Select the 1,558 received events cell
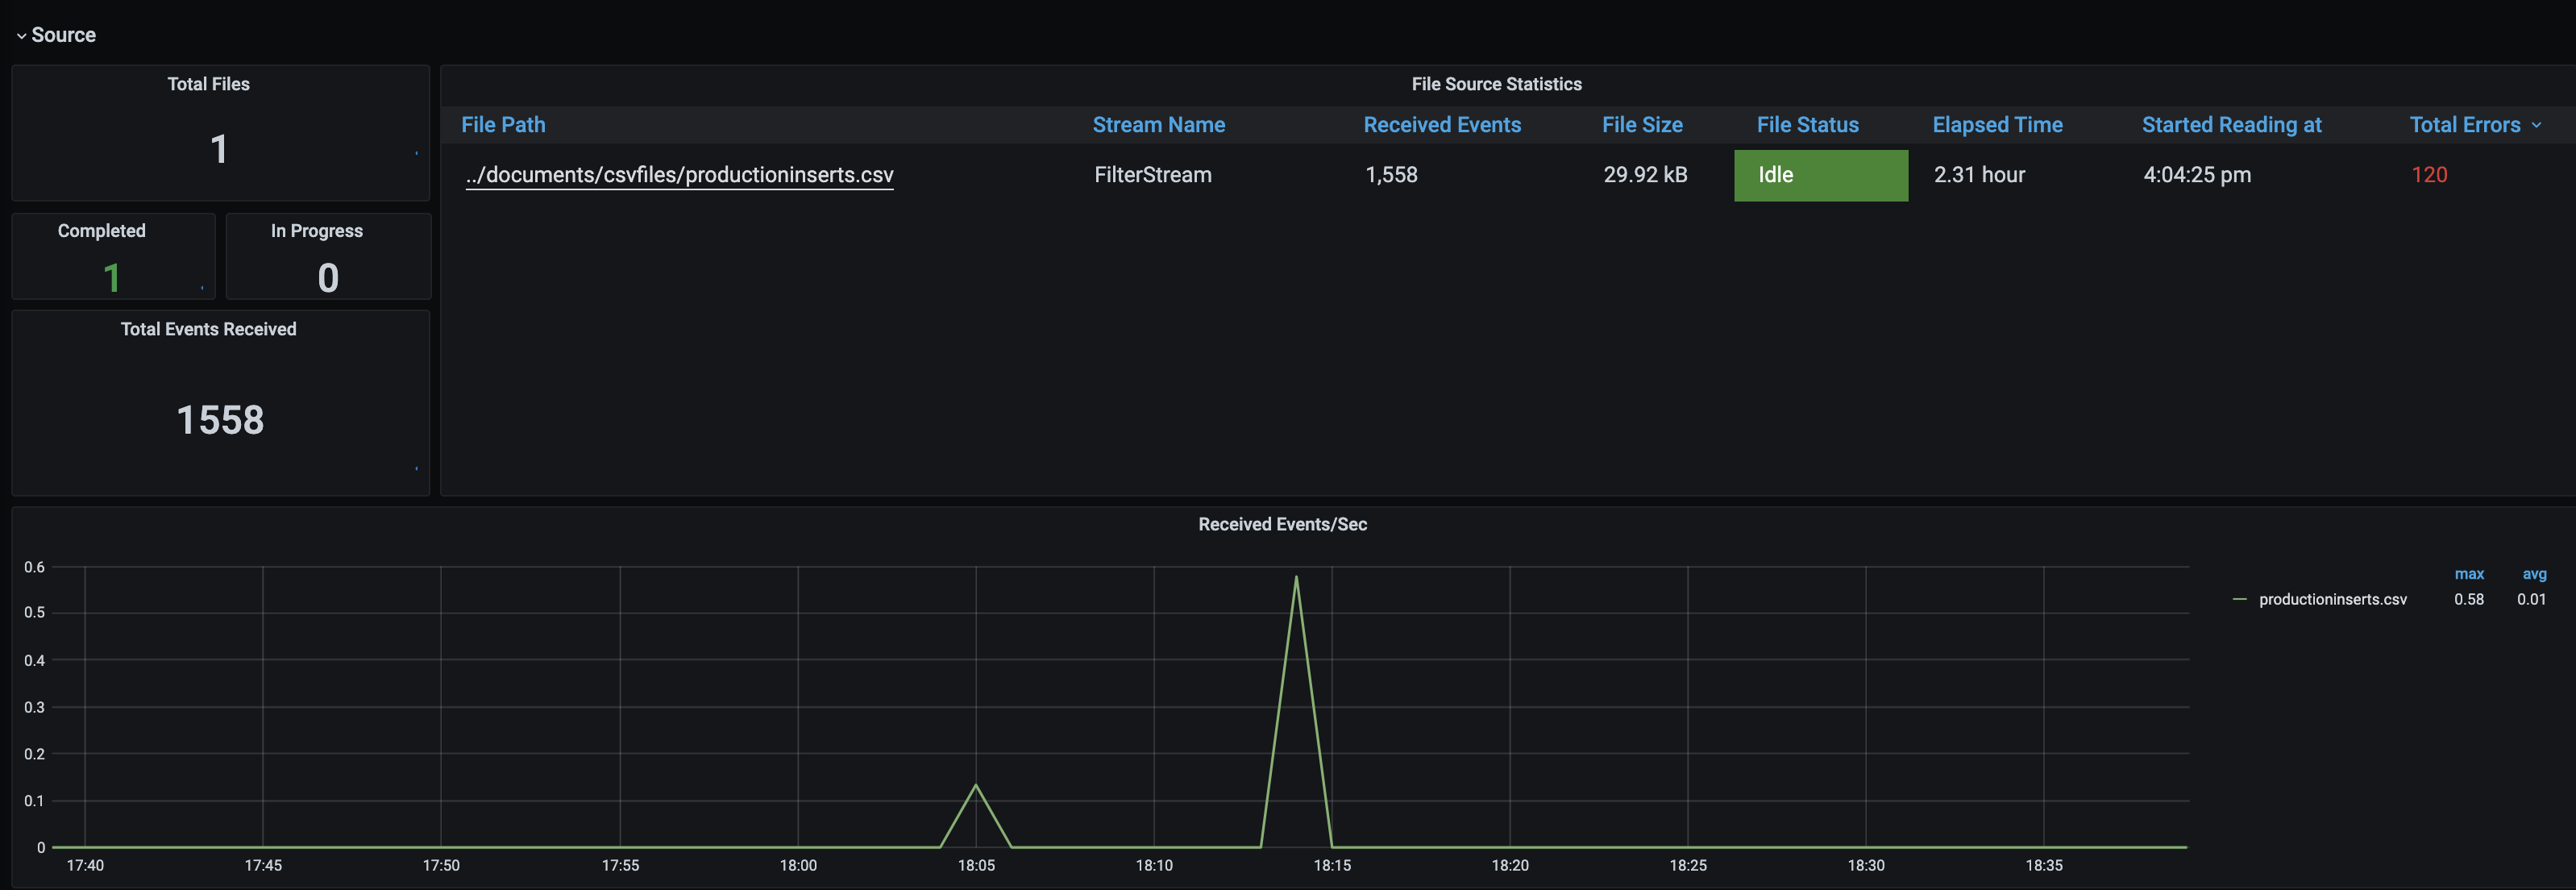This screenshot has height=890, width=2576. 1391,175
